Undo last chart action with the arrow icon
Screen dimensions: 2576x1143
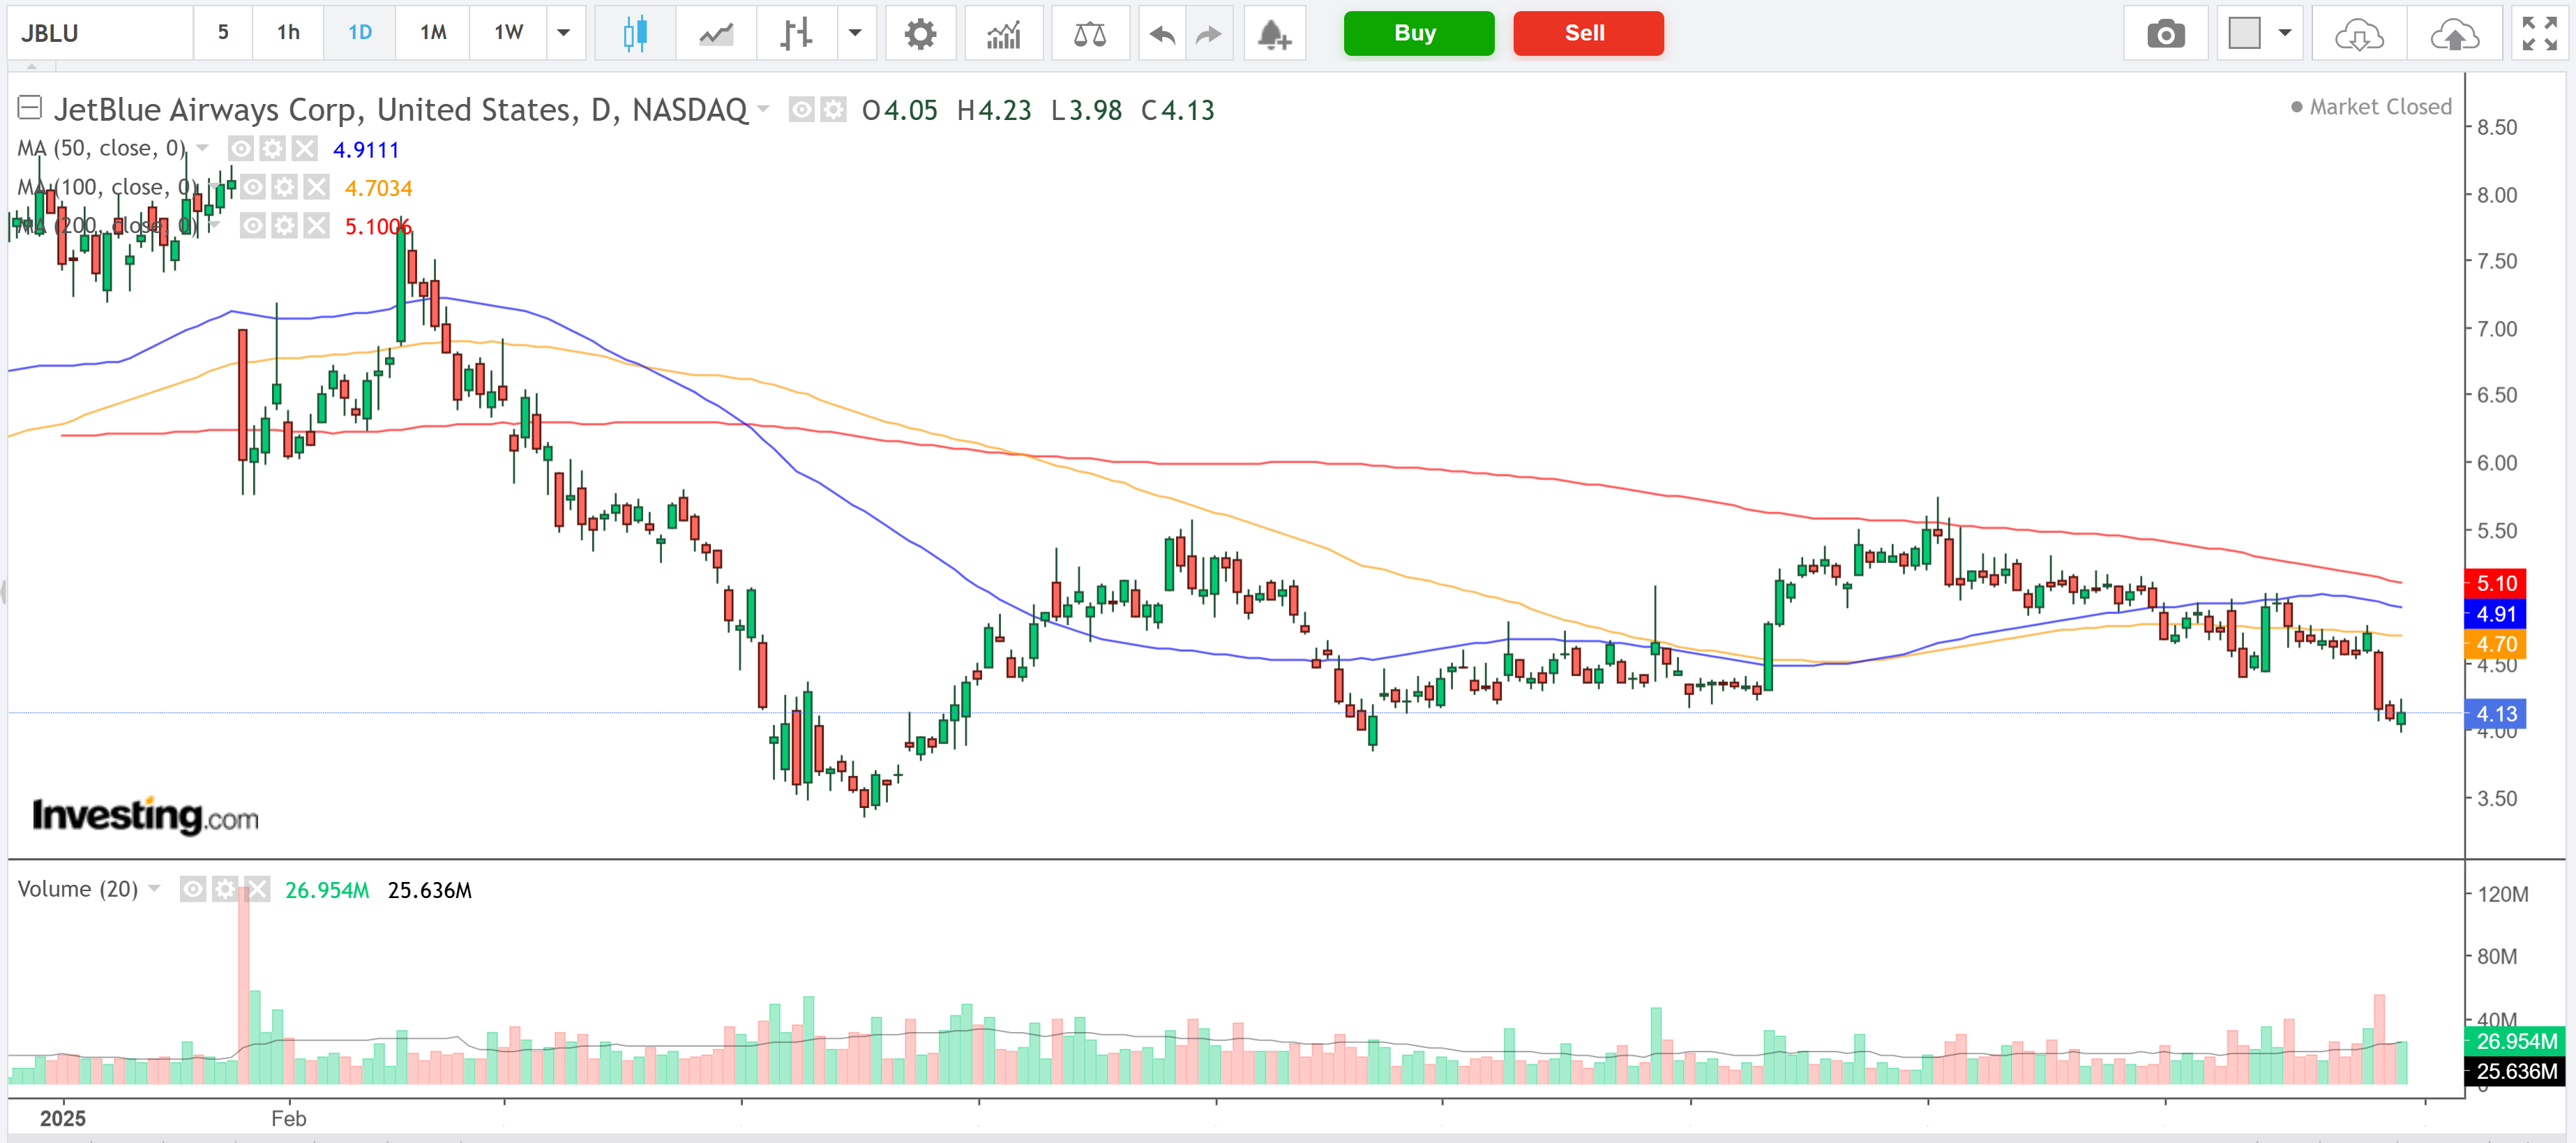coord(1160,33)
